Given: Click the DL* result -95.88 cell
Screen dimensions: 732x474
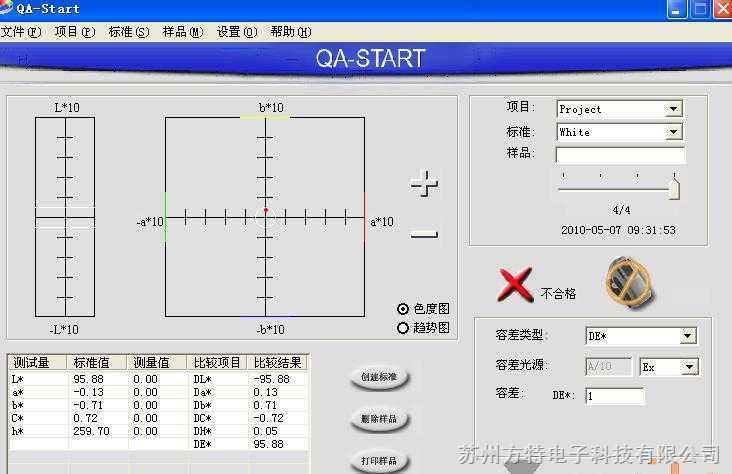Looking at the screenshot, I should coord(272,379).
